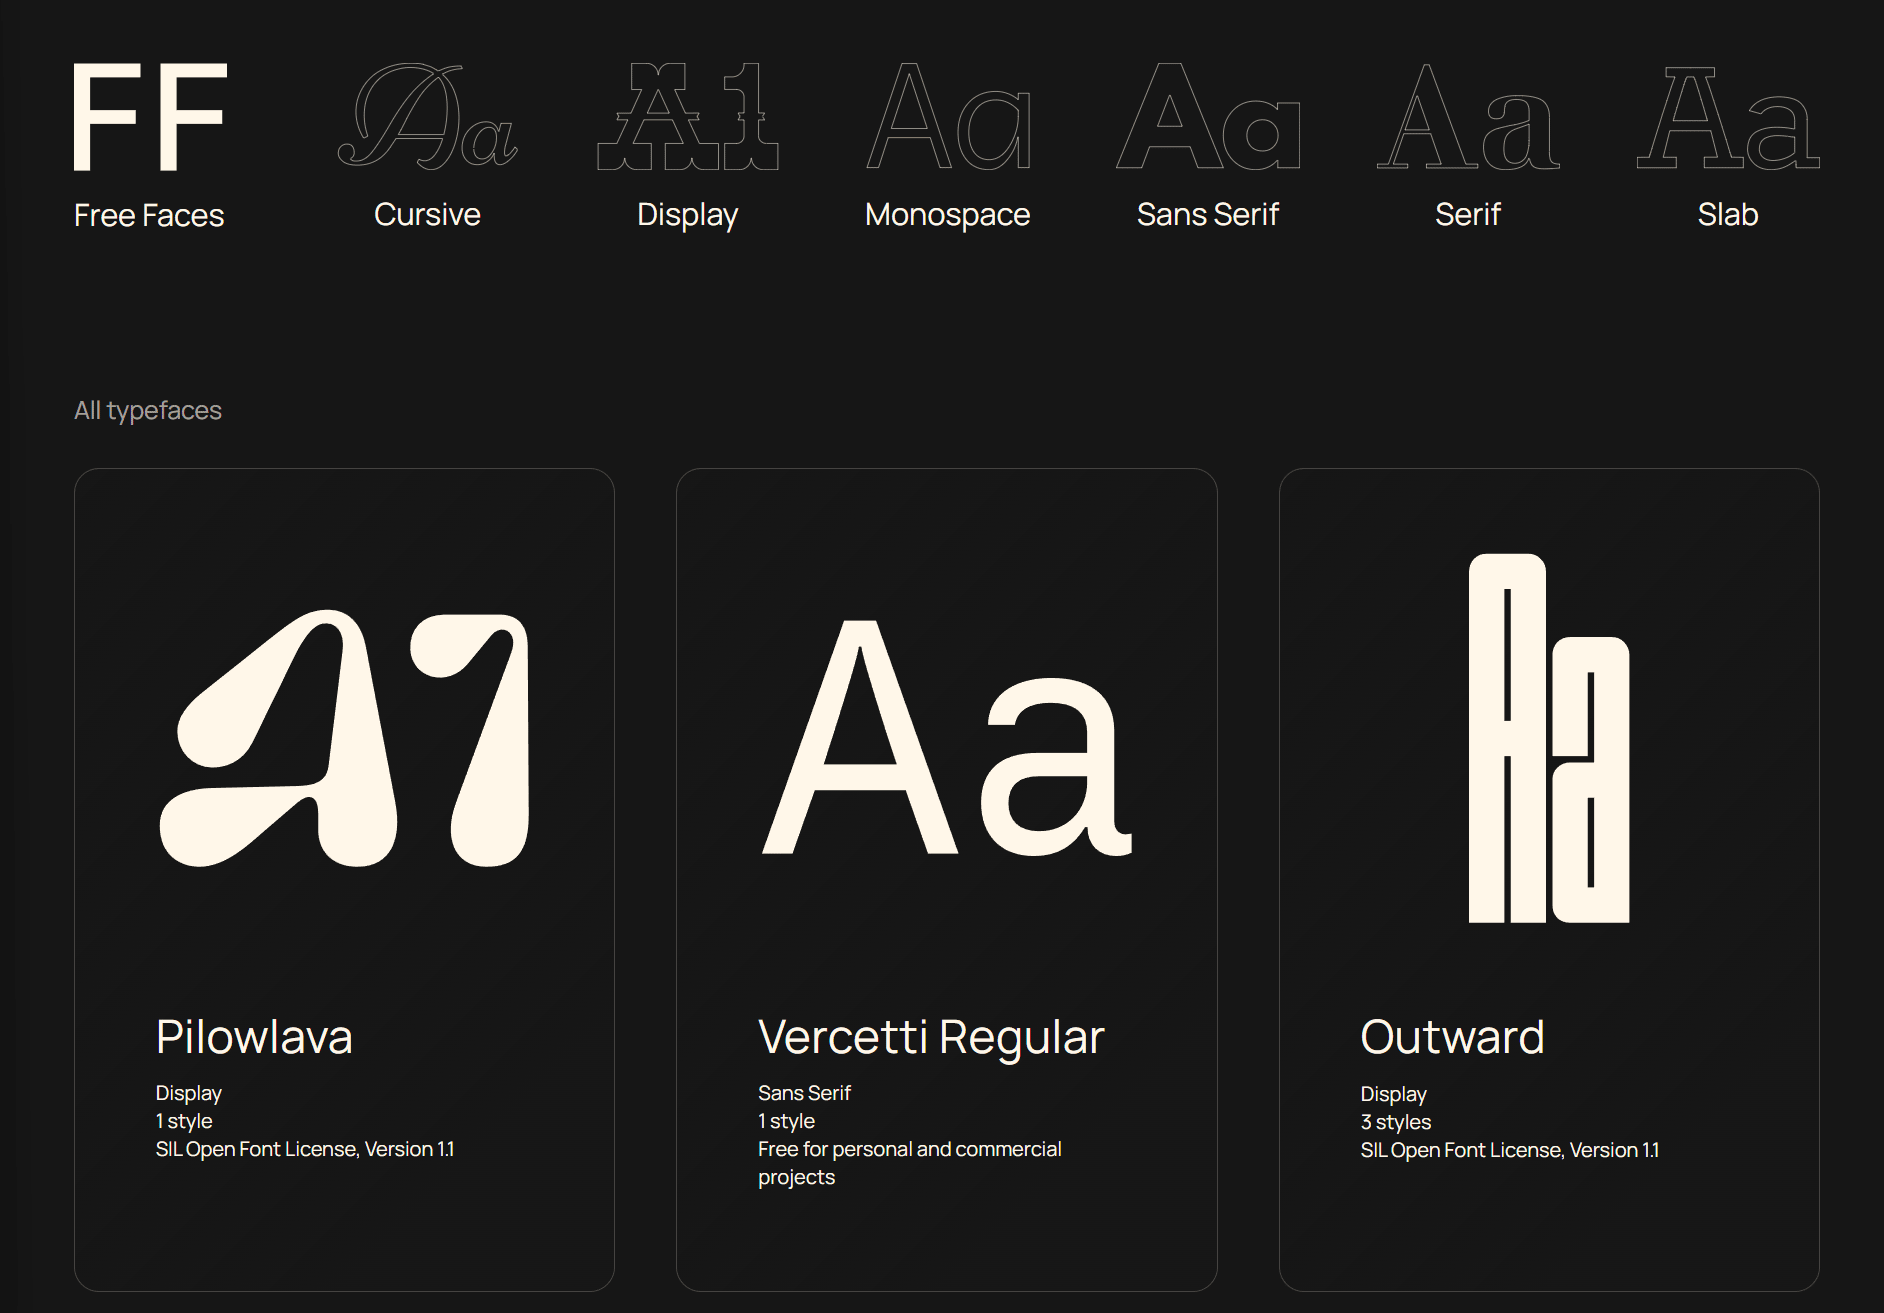Screen dimensions: 1884x1313
Task: Click the All typefaces heading
Action: click(148, 411)
